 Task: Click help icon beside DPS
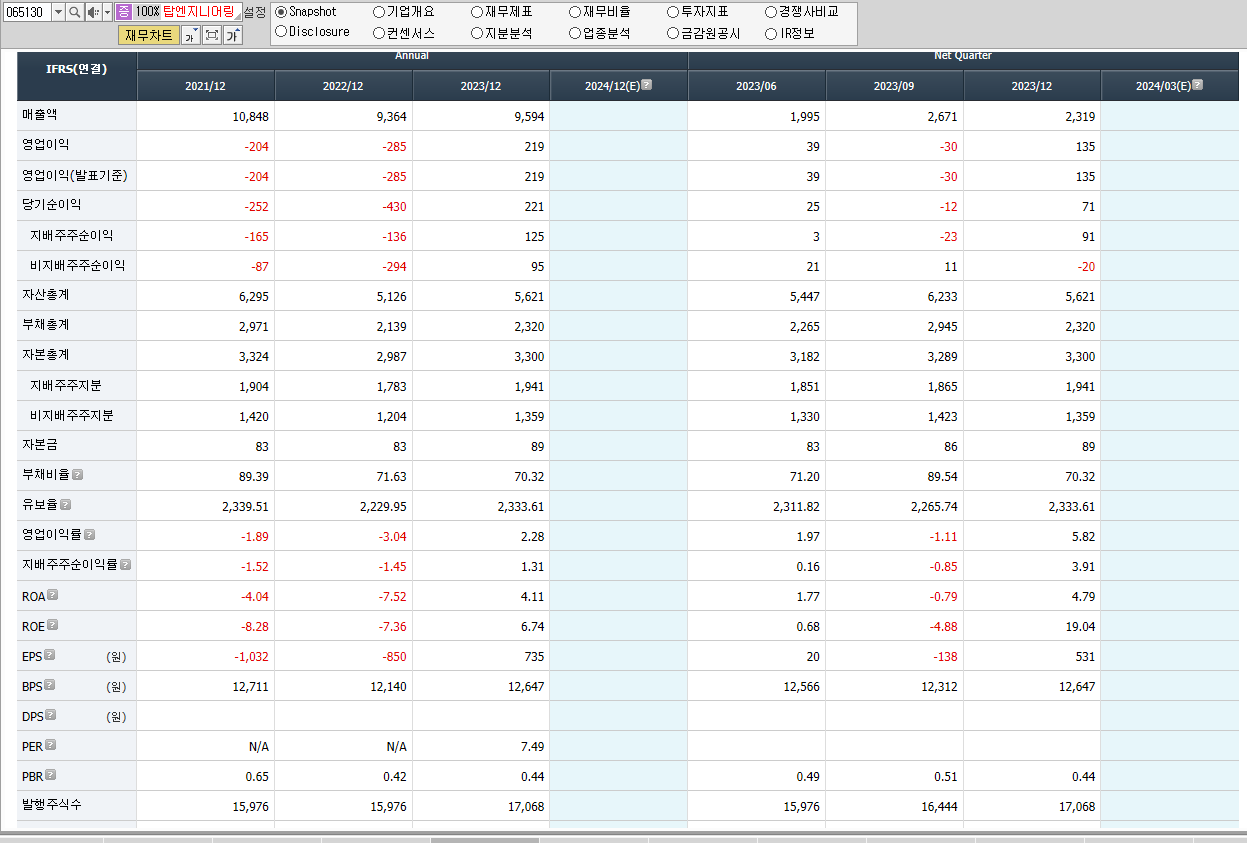(x=51, y=715)
